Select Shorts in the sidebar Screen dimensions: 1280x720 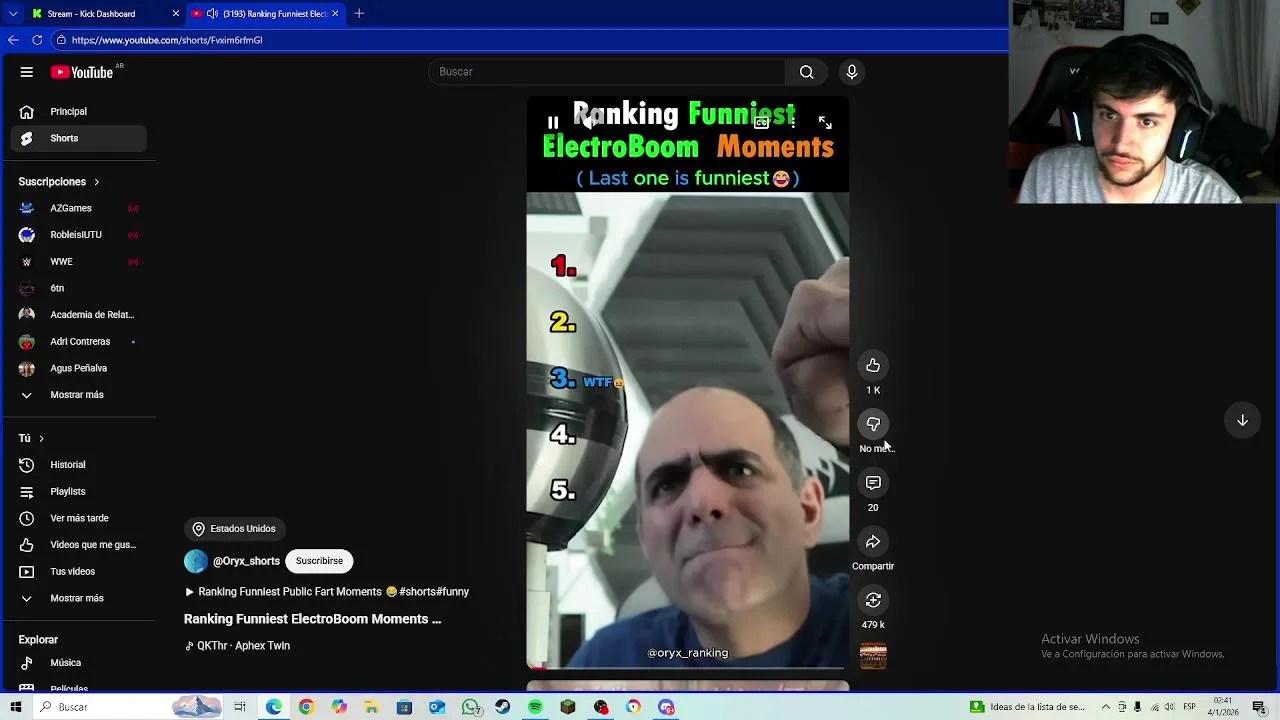(x=79, y=138)
